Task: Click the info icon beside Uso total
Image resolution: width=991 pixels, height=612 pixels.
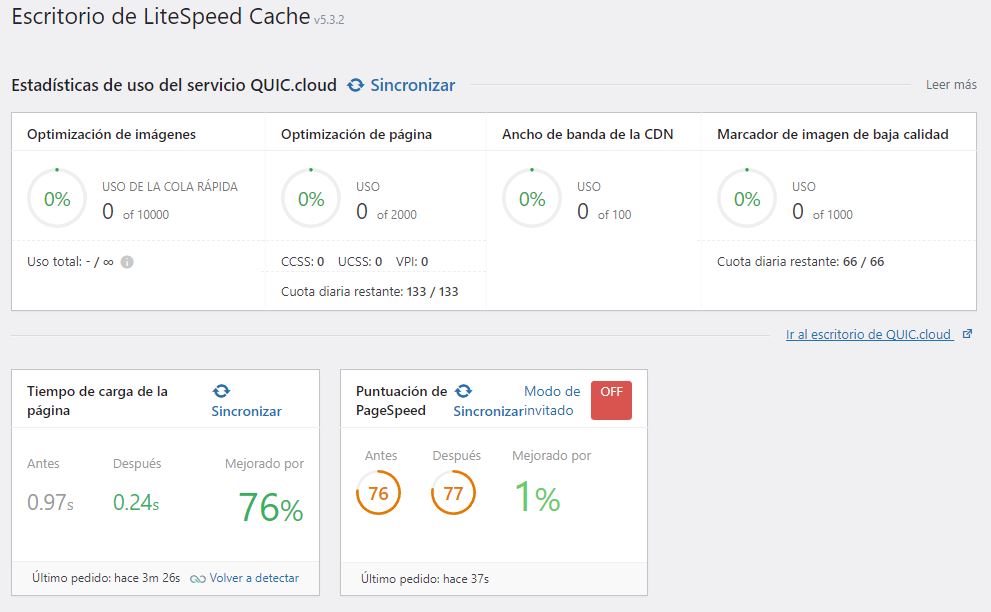Action: [x=127, y=262]
